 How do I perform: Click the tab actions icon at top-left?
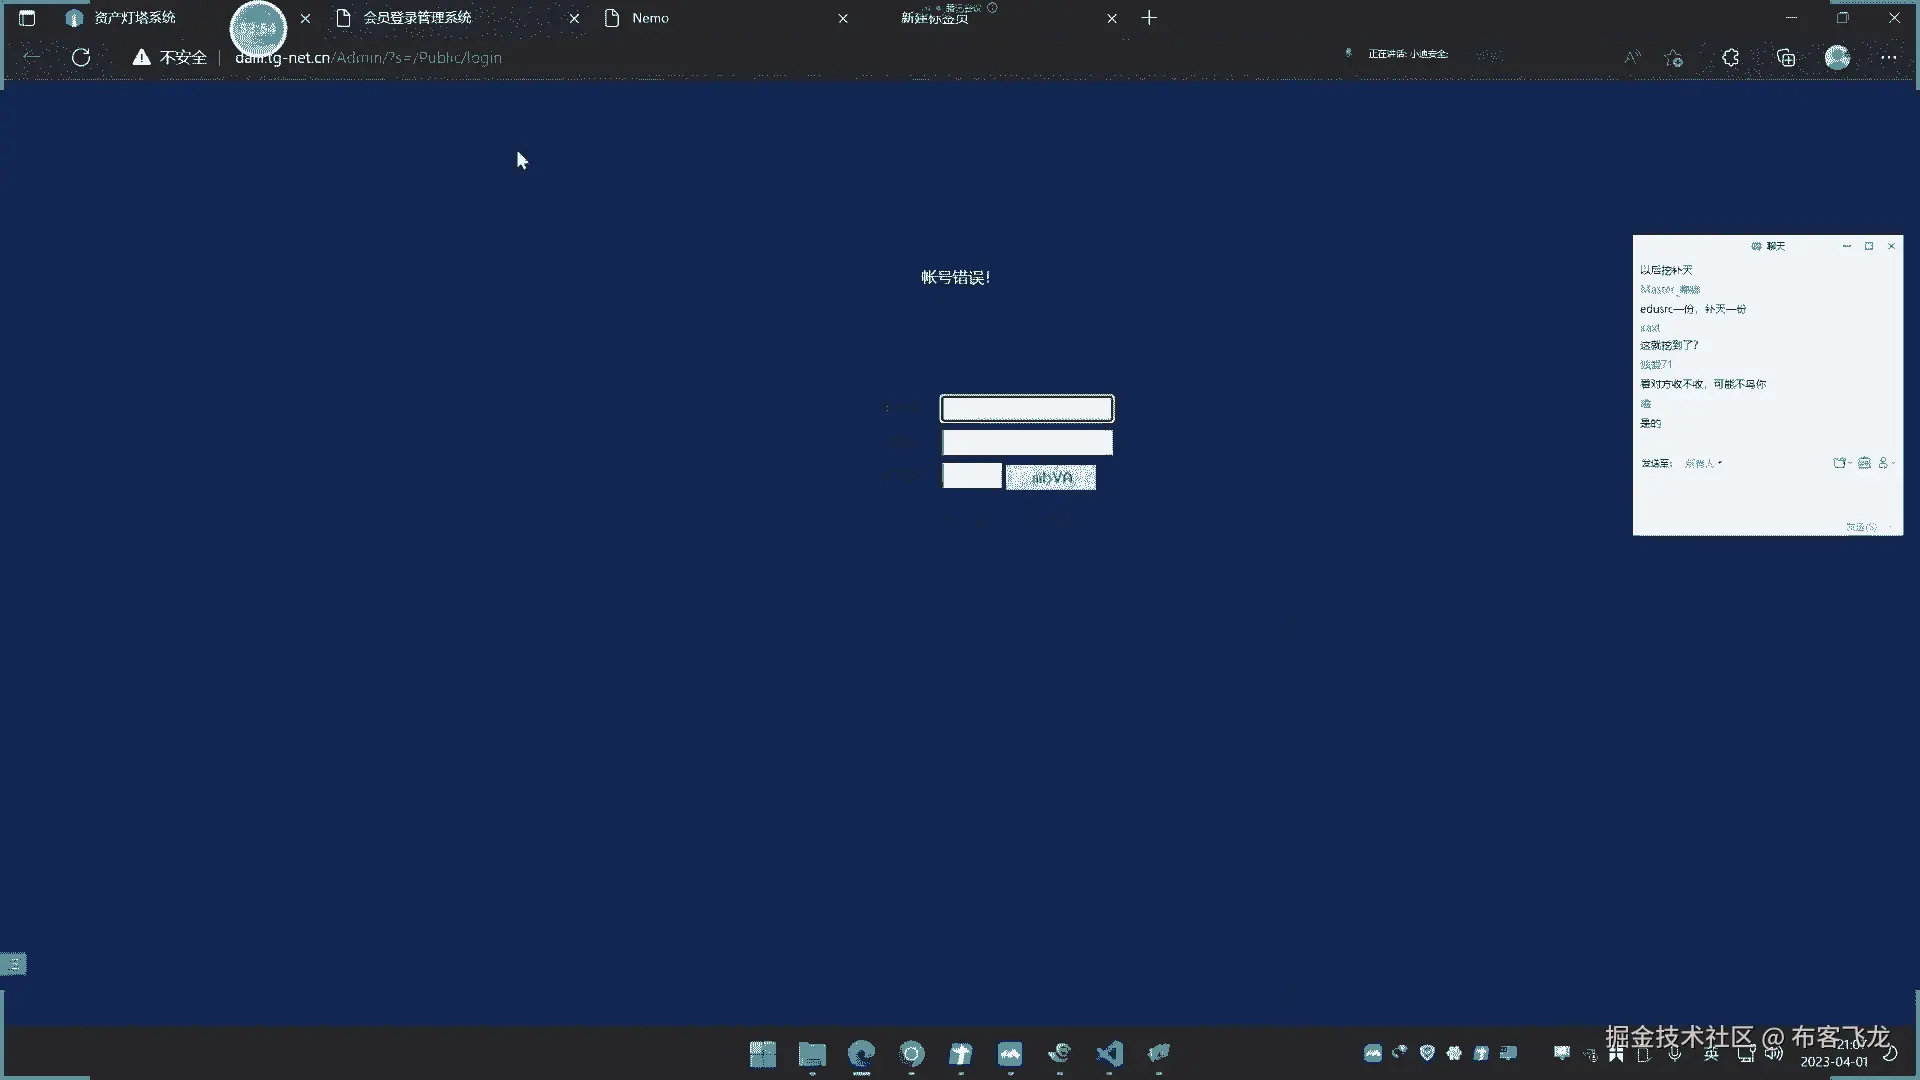(x=27, y=18)
